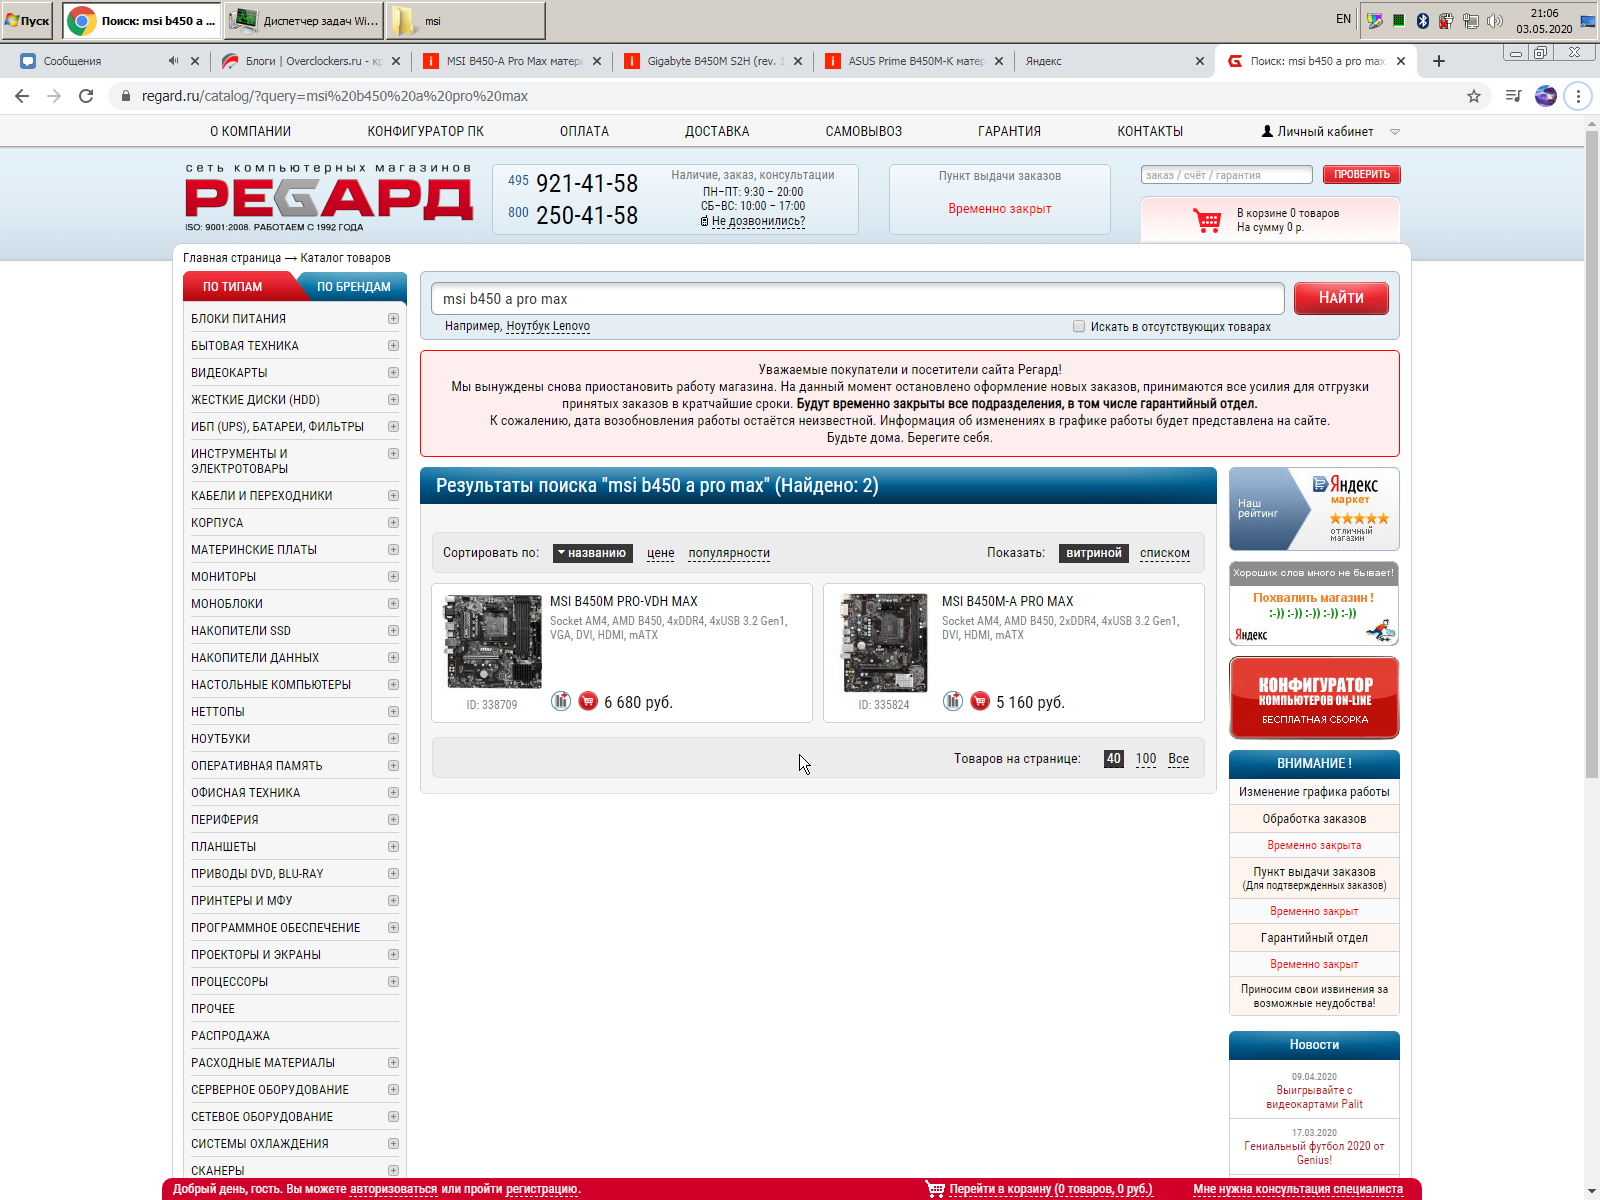
Task: Expand the МОНИТОРЫ category
Action: coord(393,577)
